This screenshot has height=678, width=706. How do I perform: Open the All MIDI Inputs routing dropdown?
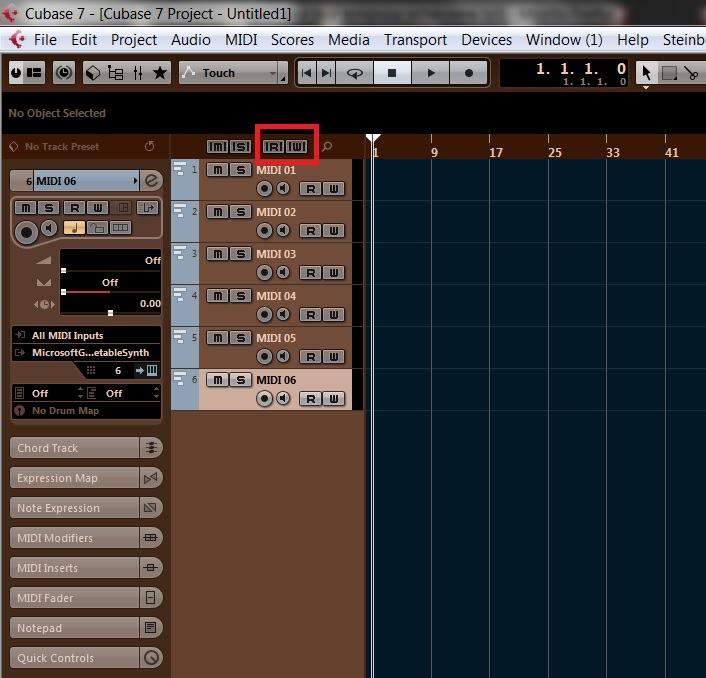coord(86,335)
